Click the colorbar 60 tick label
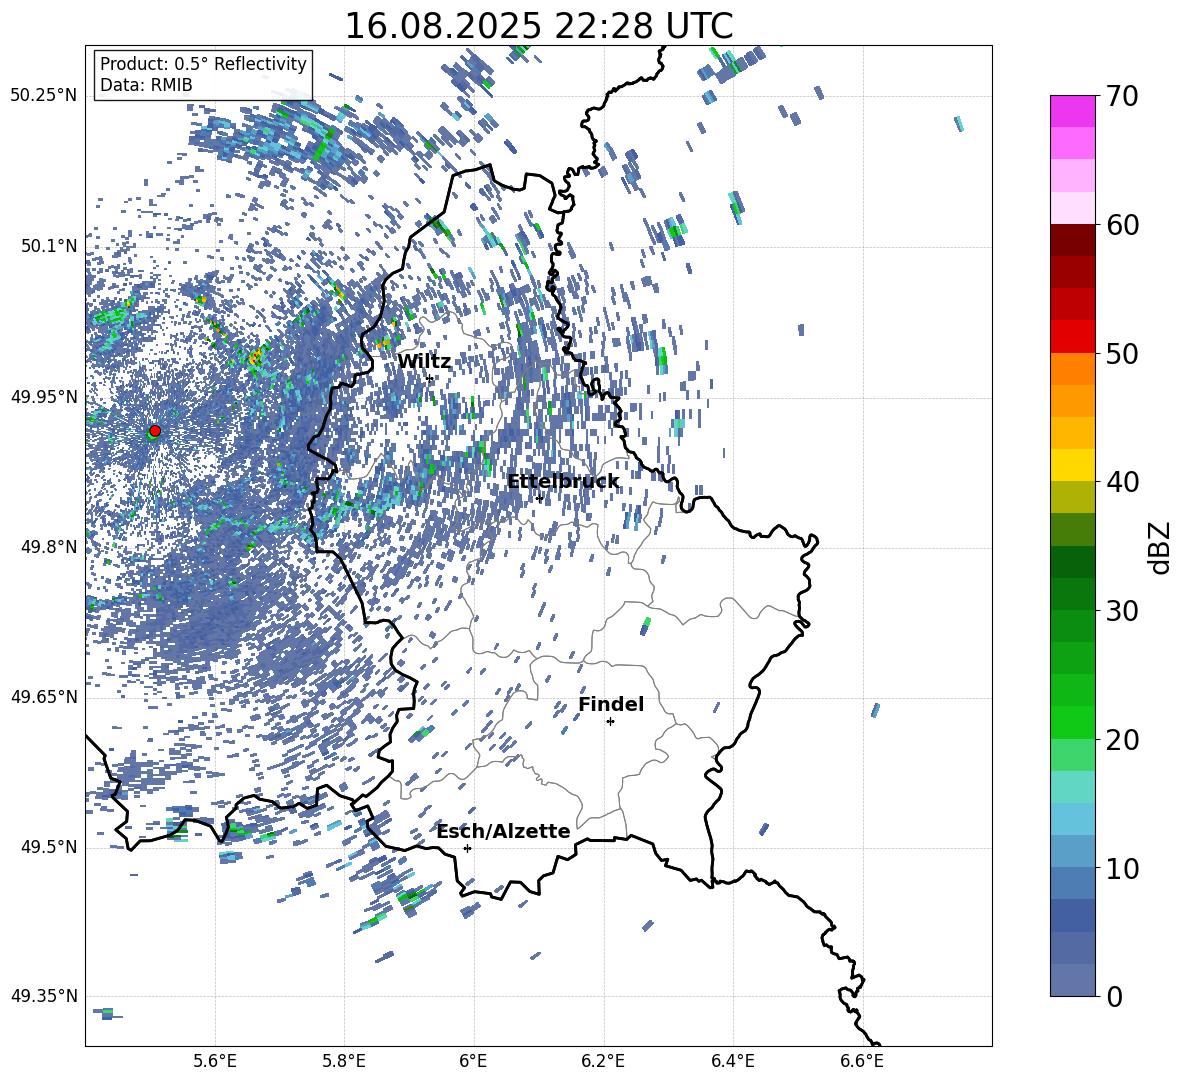The width and height of the screenshot is (1184, 1081). [1122, 225]
